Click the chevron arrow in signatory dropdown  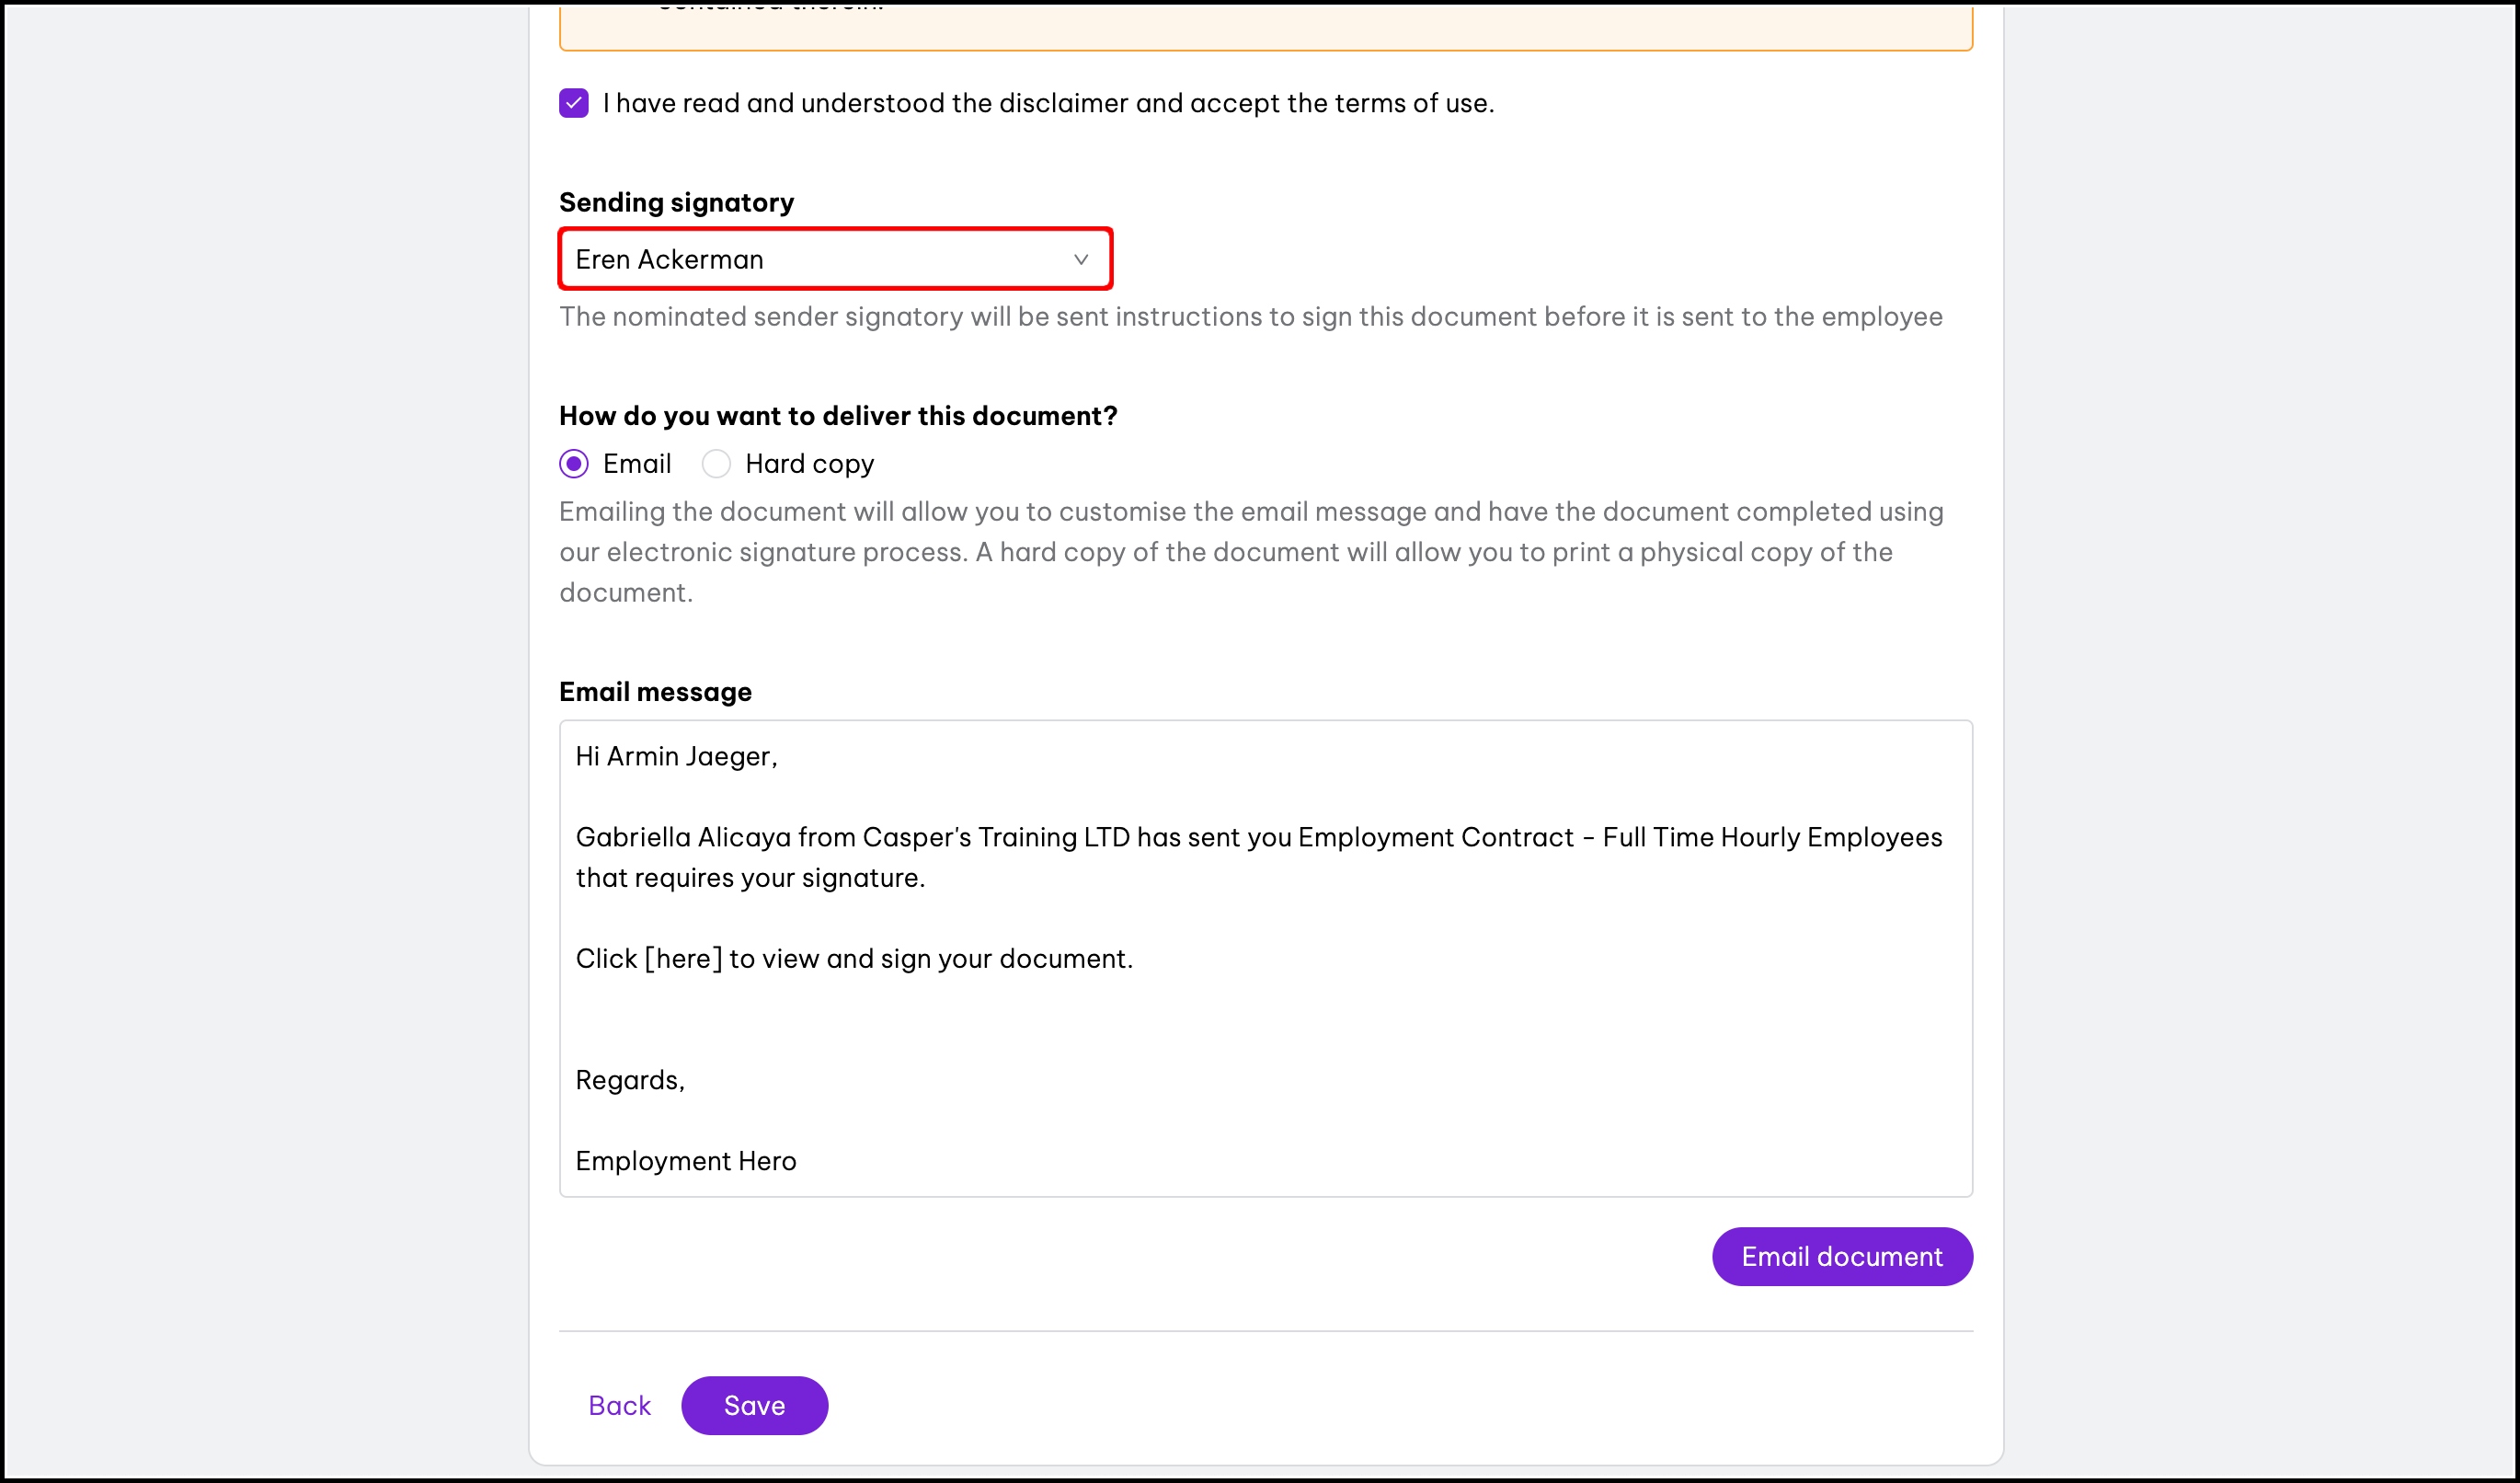(x=1080, y=260)
